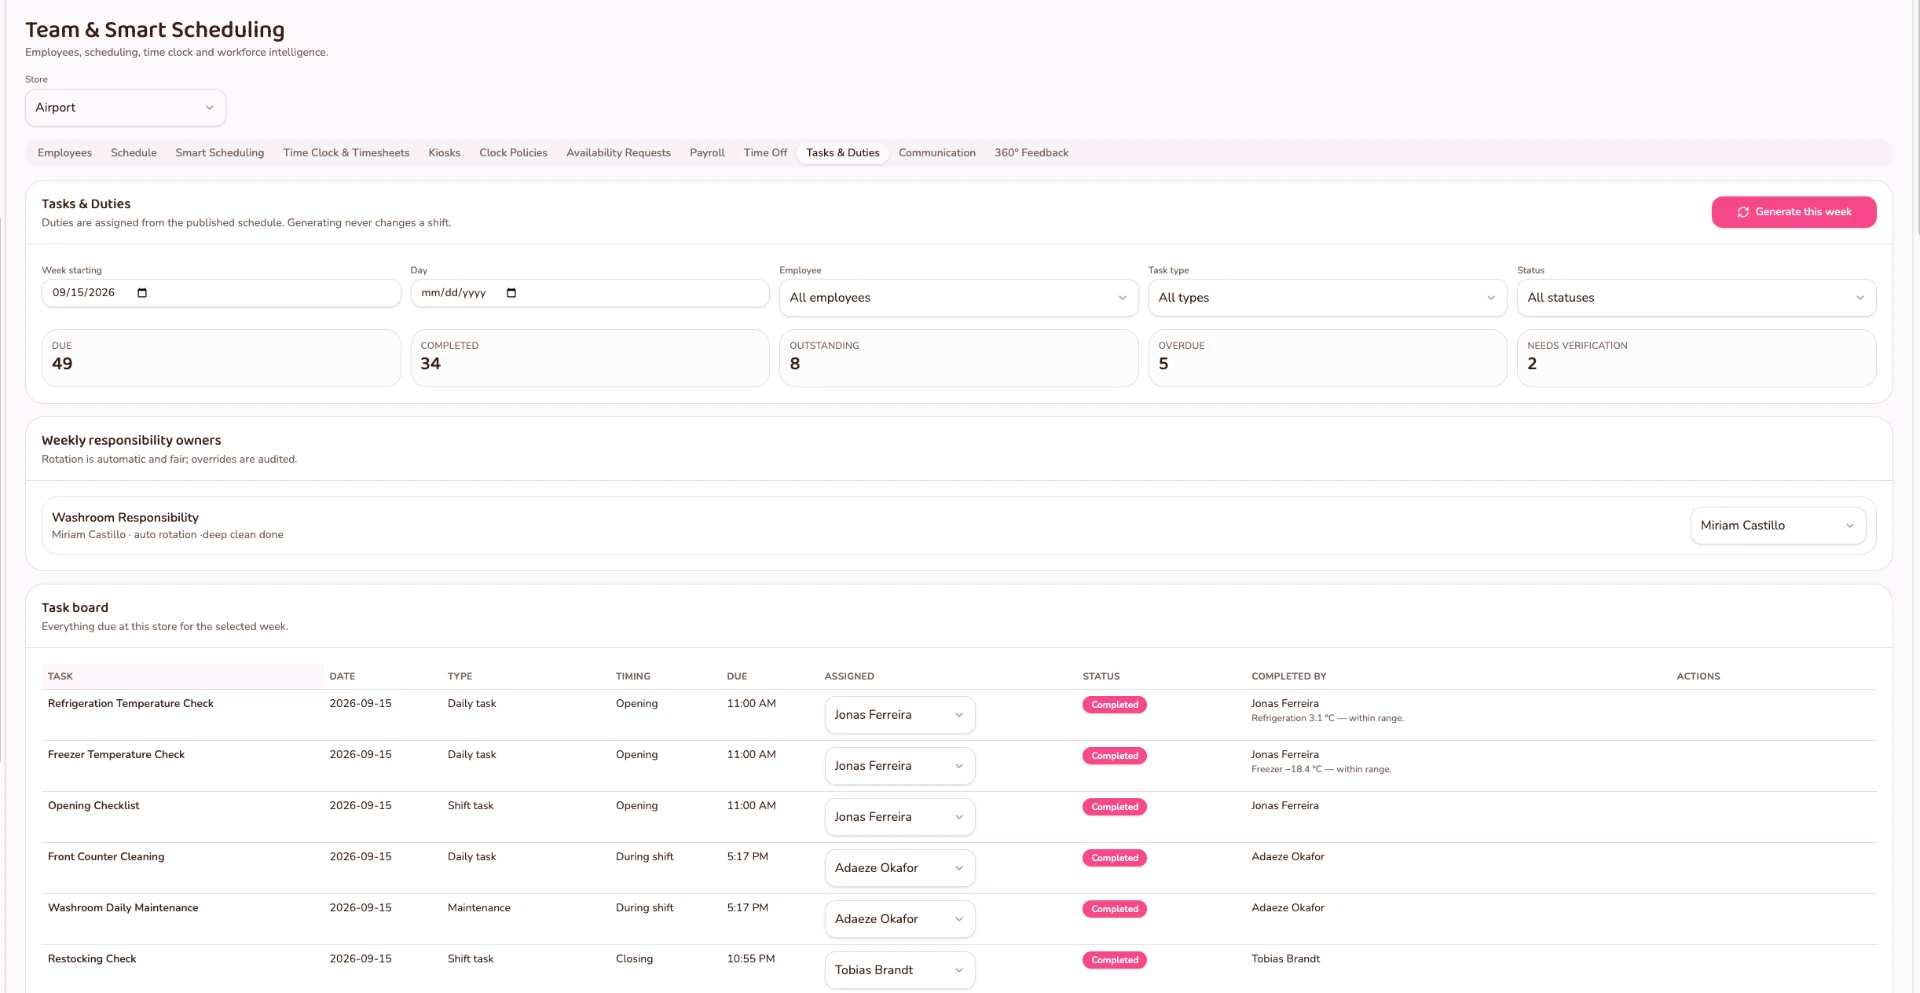Open the All statuses filter dropdown
1920x993 pixels.
[1696, 298]
